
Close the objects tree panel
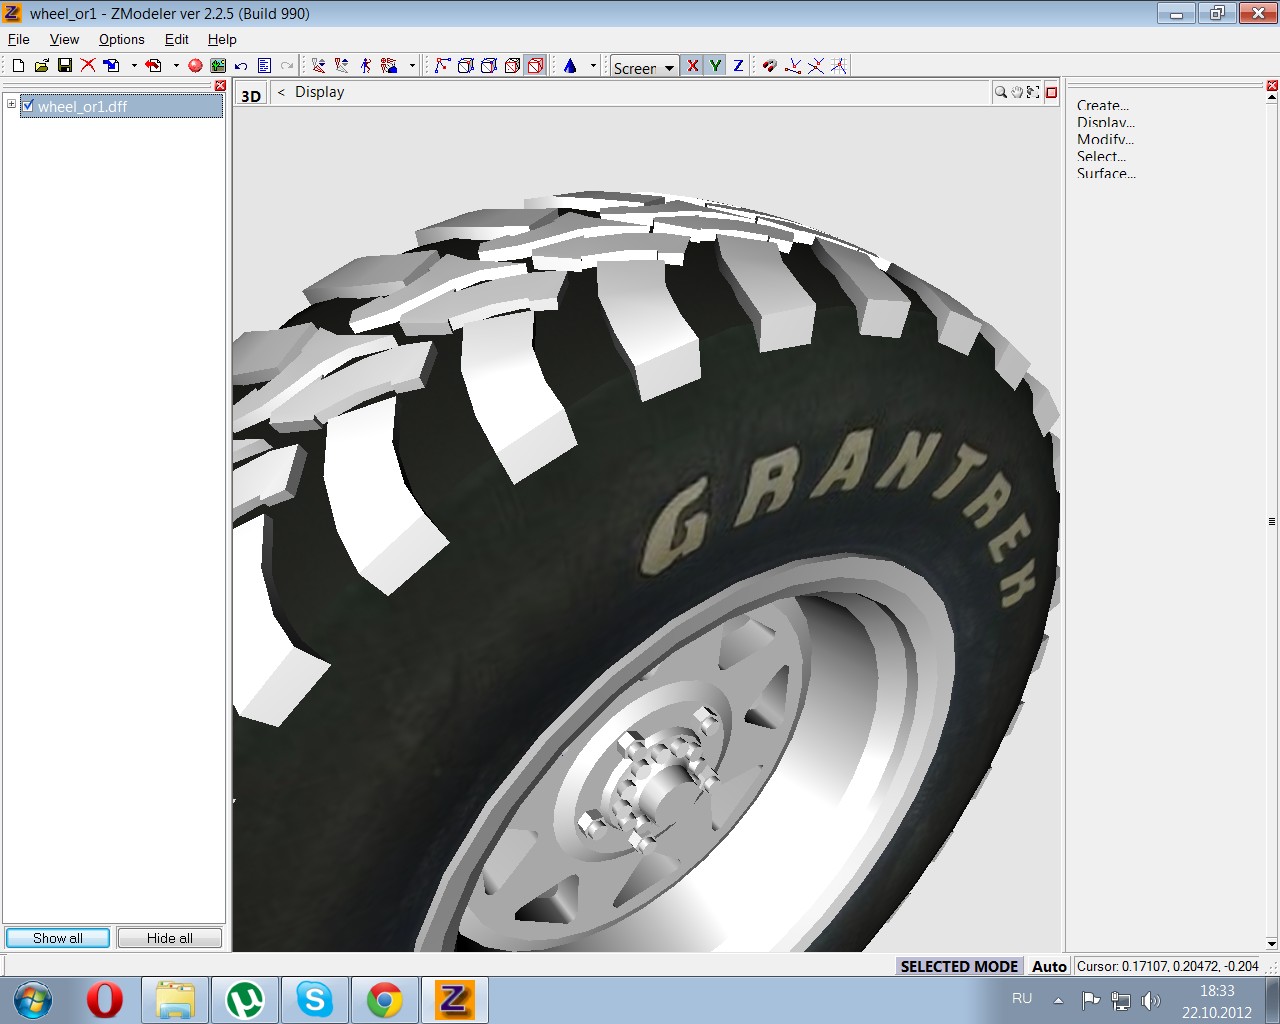coord(221,86)
